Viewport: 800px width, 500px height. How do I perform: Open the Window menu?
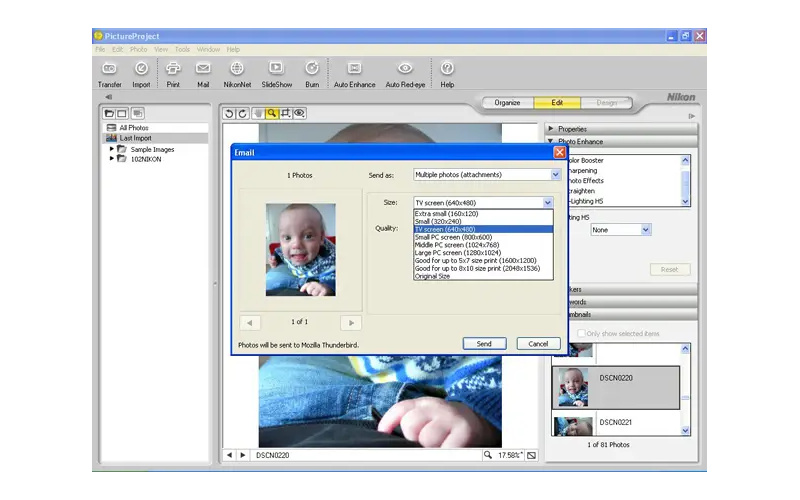208,49
